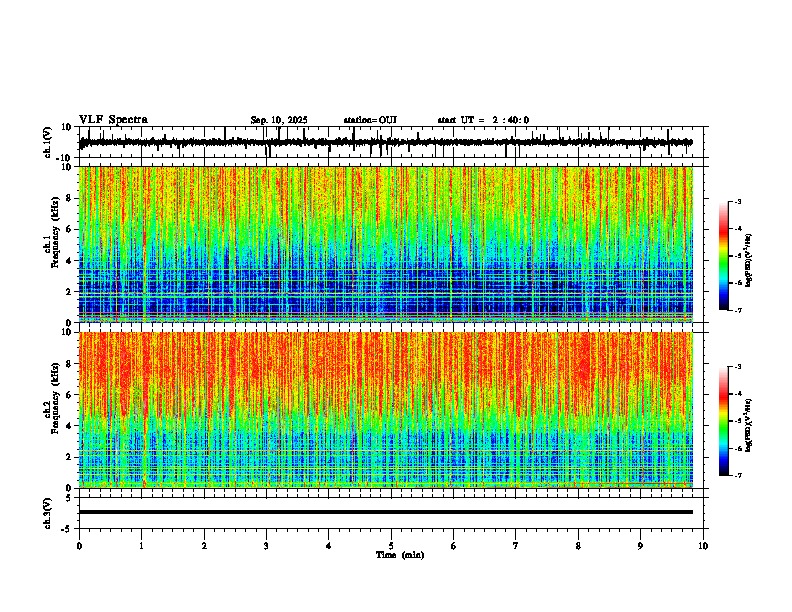Click the ch.2 spectrogram color bar
The width and height of the screenshot is (792, 612).
(x=724, y=421)
